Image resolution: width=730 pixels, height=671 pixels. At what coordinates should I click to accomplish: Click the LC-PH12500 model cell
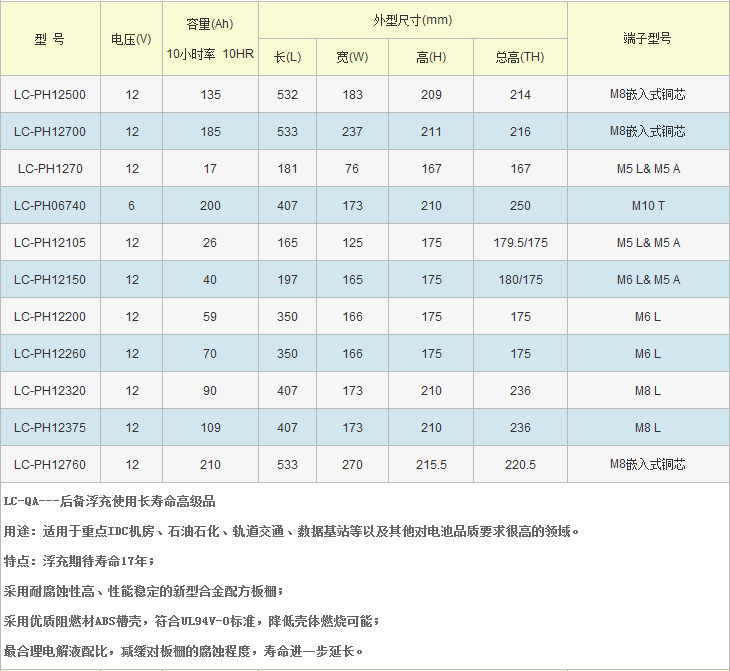(50, 95)
